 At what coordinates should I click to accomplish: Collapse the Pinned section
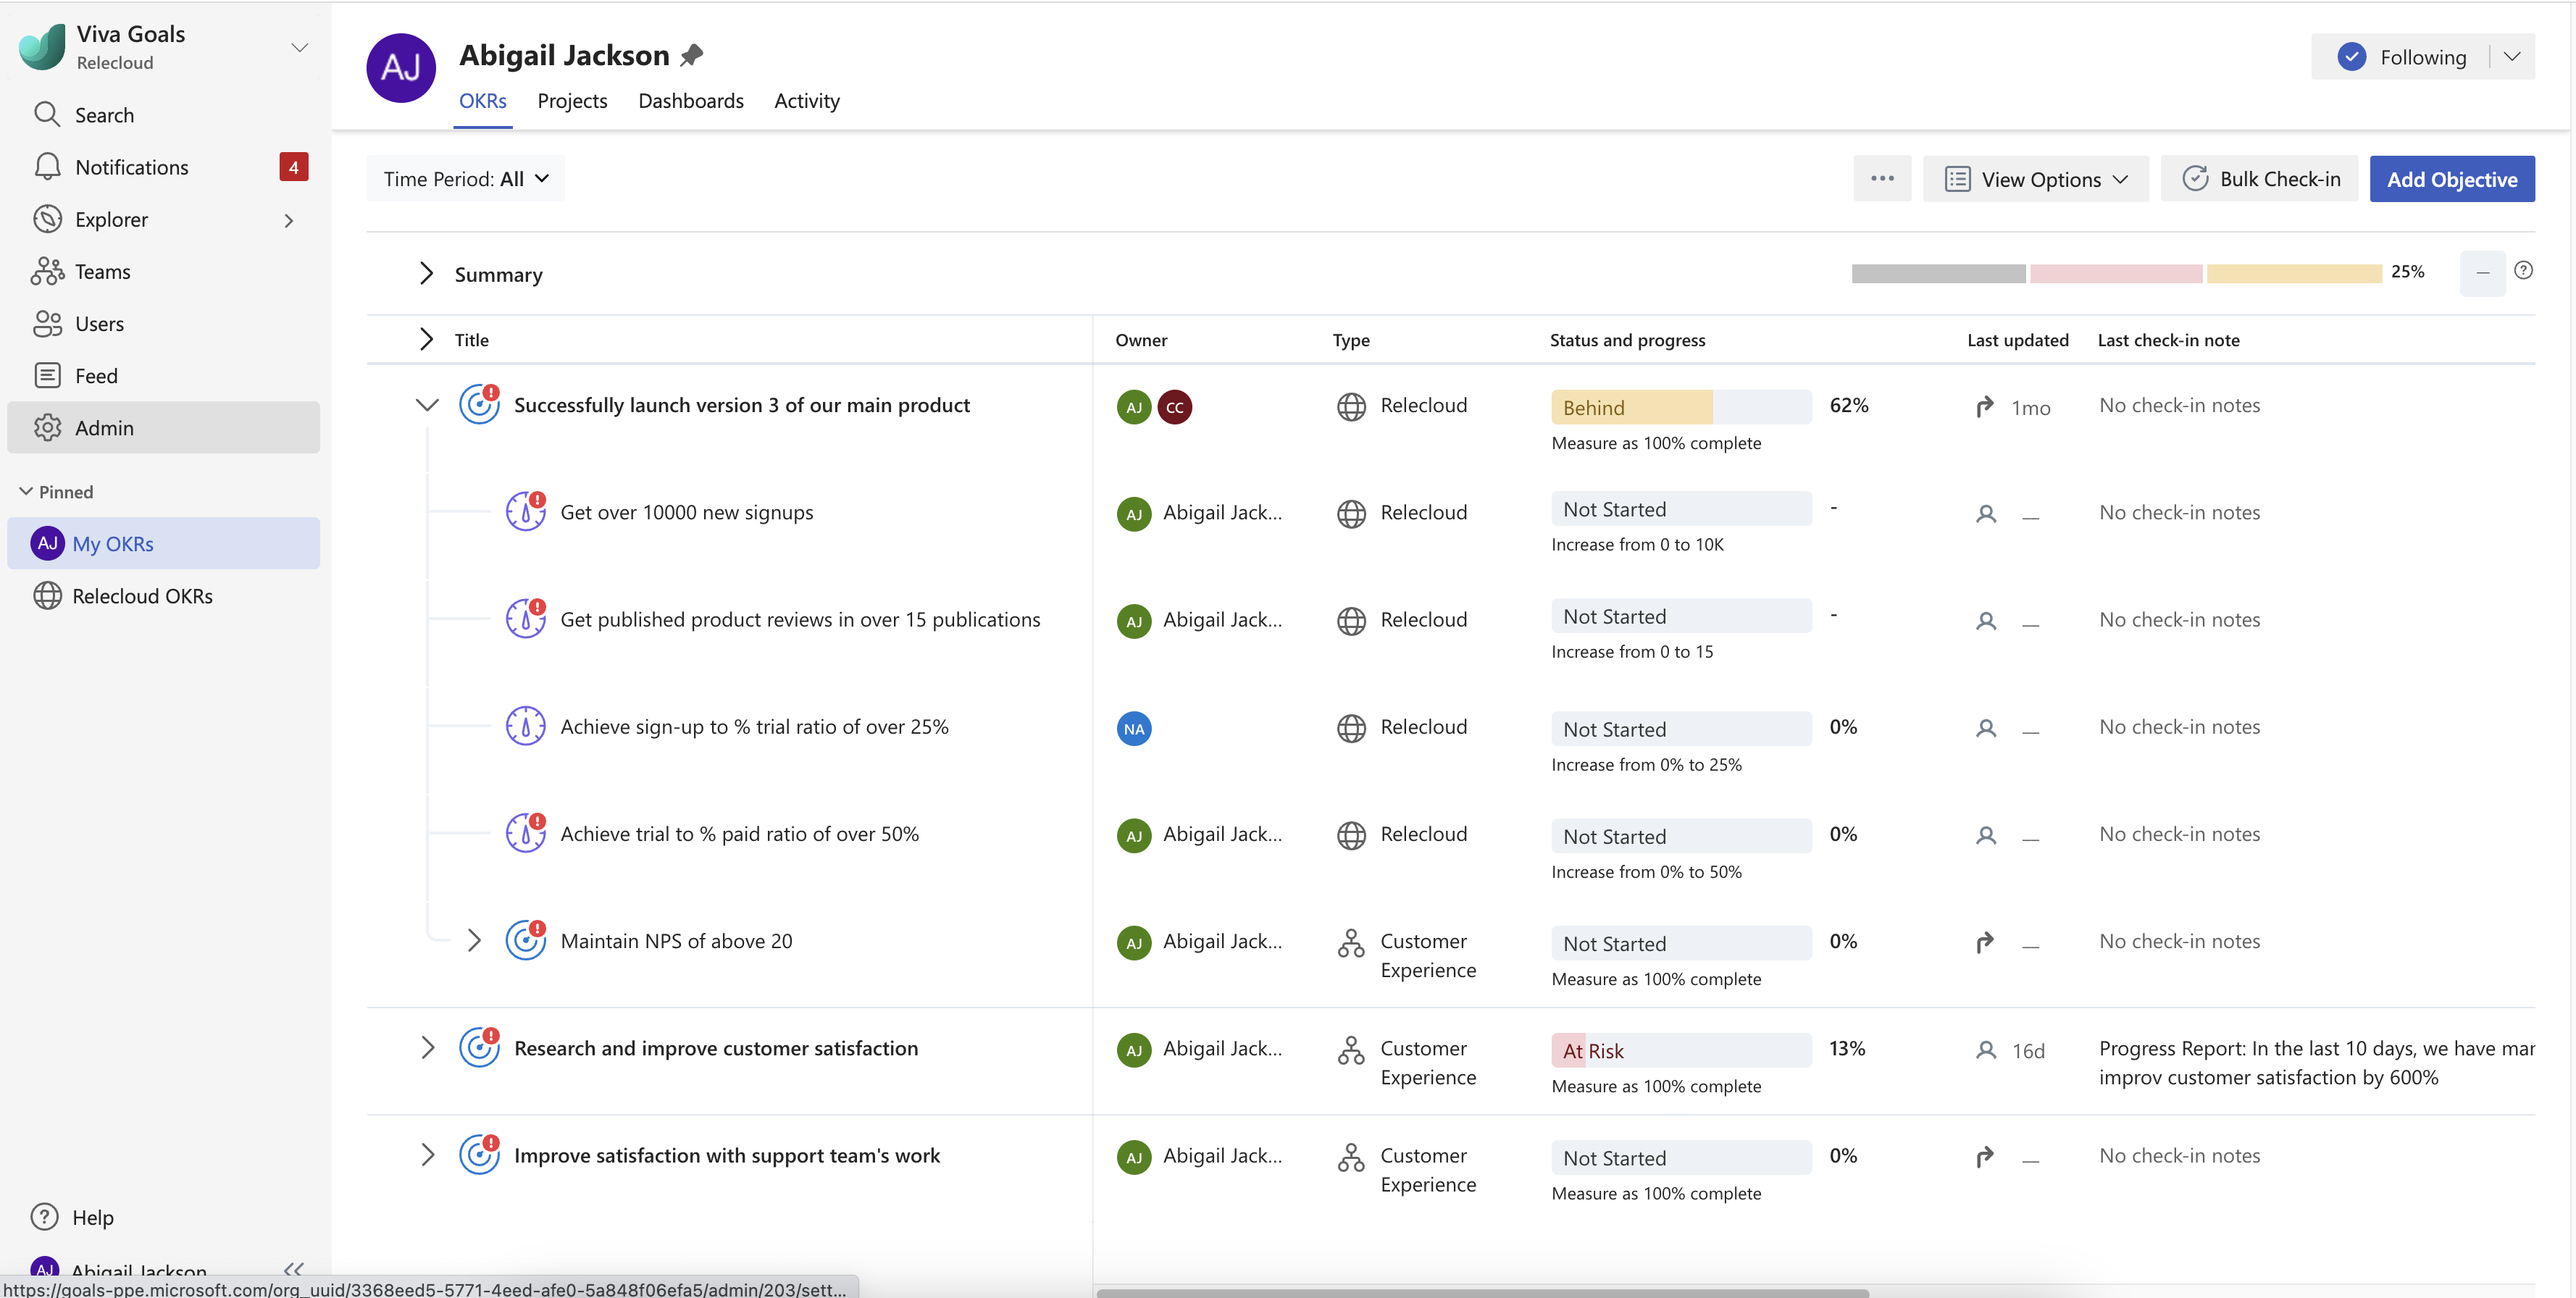[27, 492]
